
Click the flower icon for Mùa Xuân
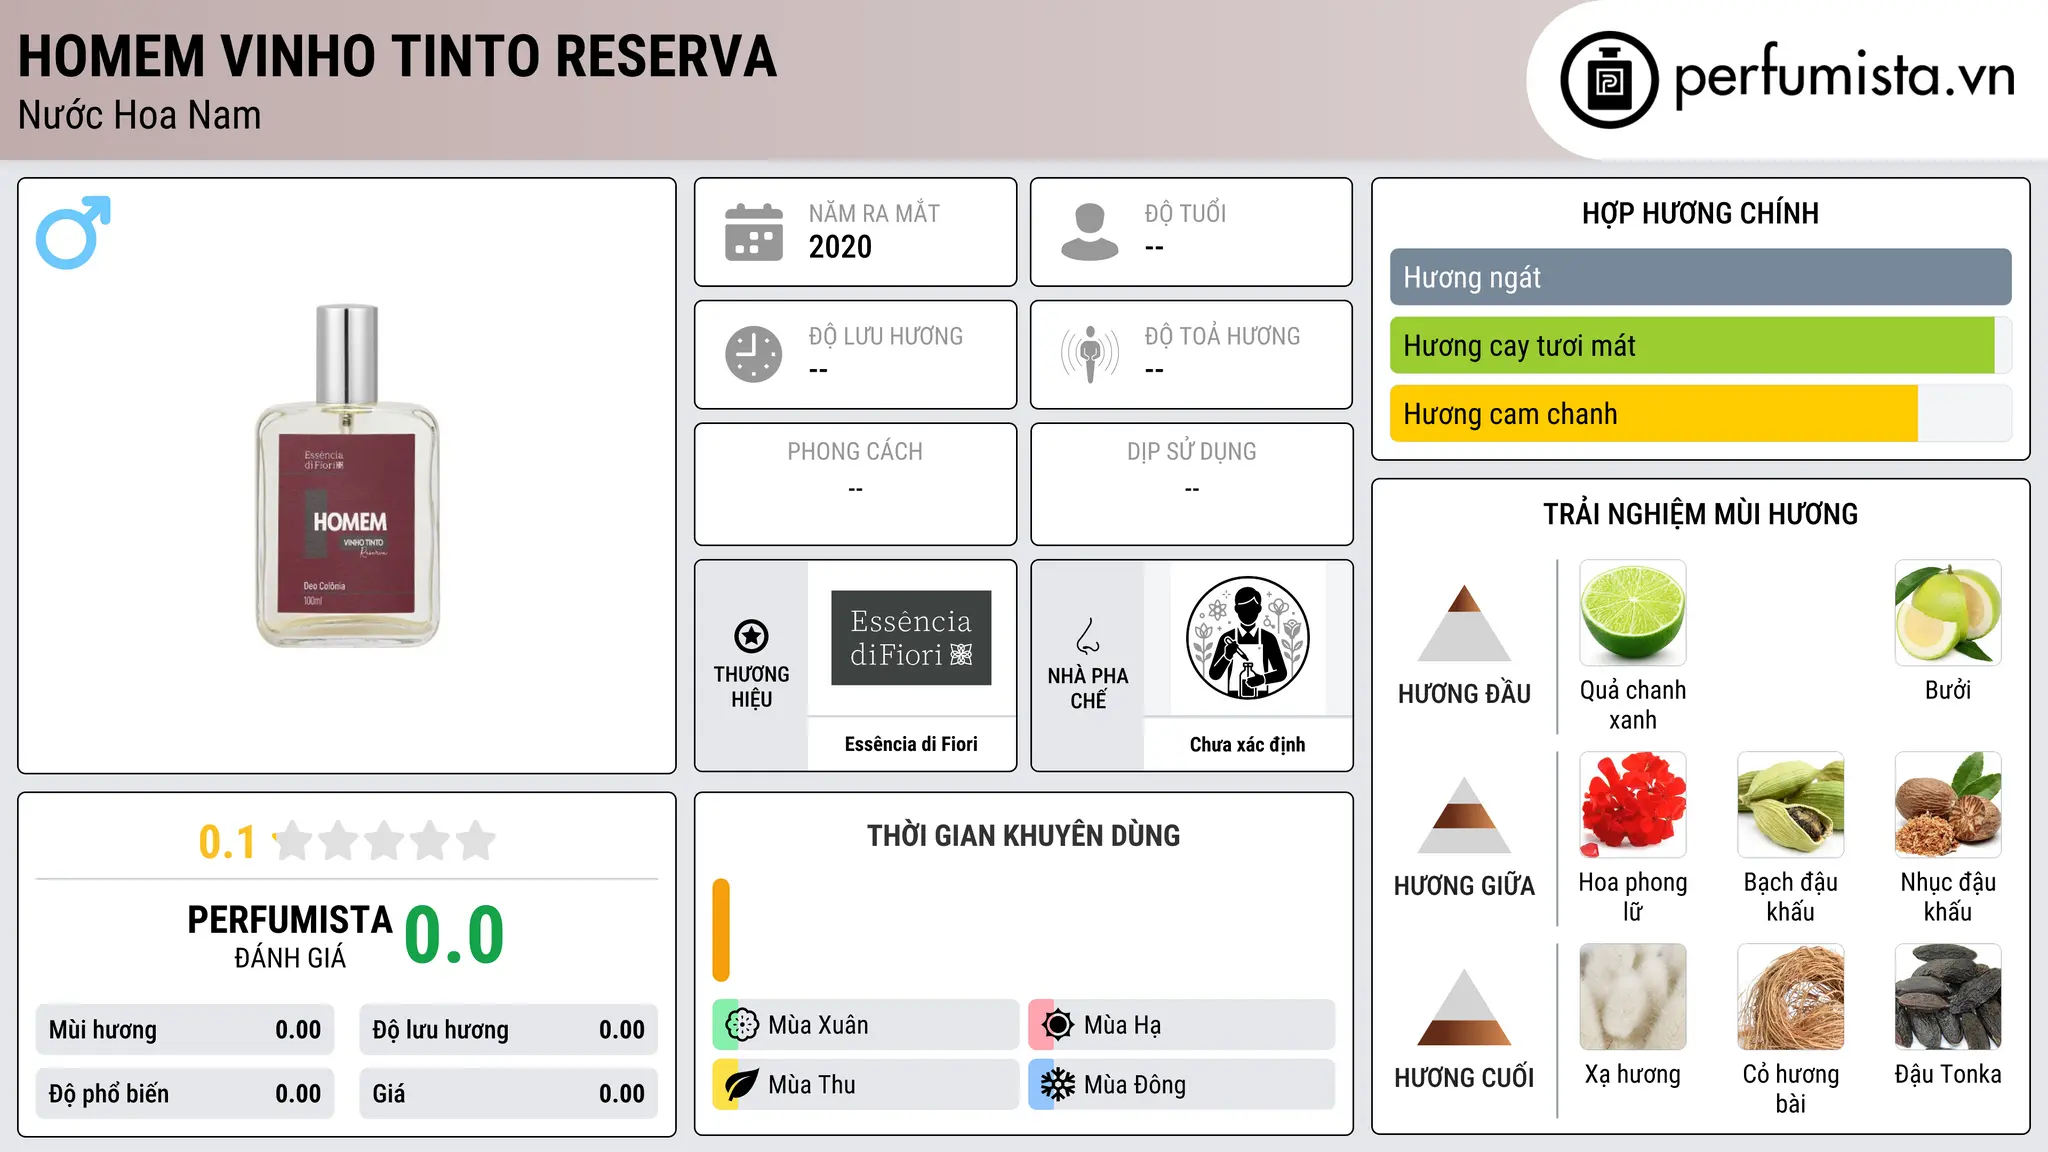pyautogui.click(x=742, y=1025)
